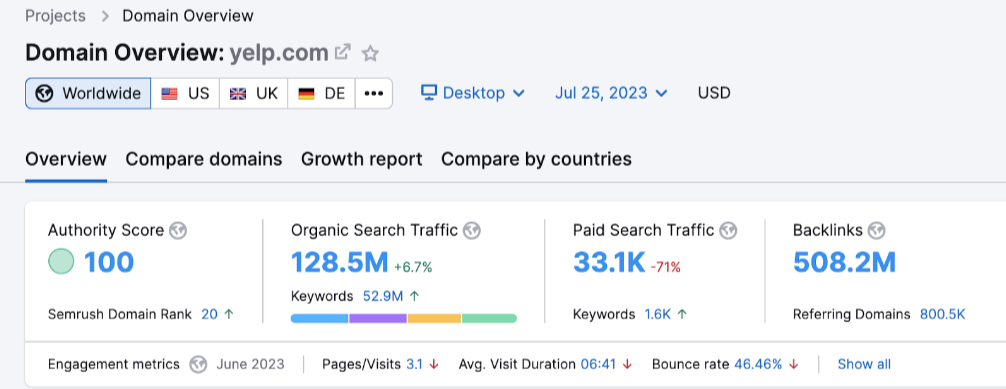The width and height of the screenshot is (1006, 389).
Task: Open Compare by countries tab
Action: [536, 159]
